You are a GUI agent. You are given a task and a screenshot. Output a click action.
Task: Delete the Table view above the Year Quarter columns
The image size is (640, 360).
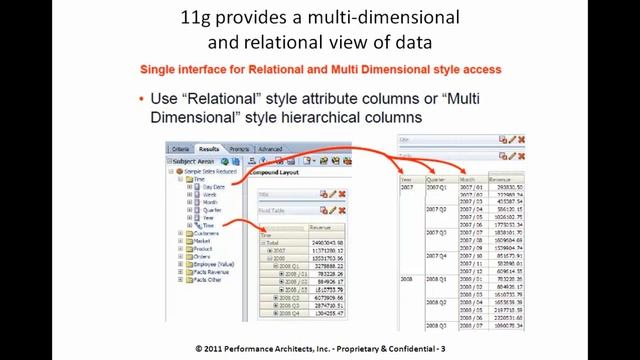tap(521, 156)
